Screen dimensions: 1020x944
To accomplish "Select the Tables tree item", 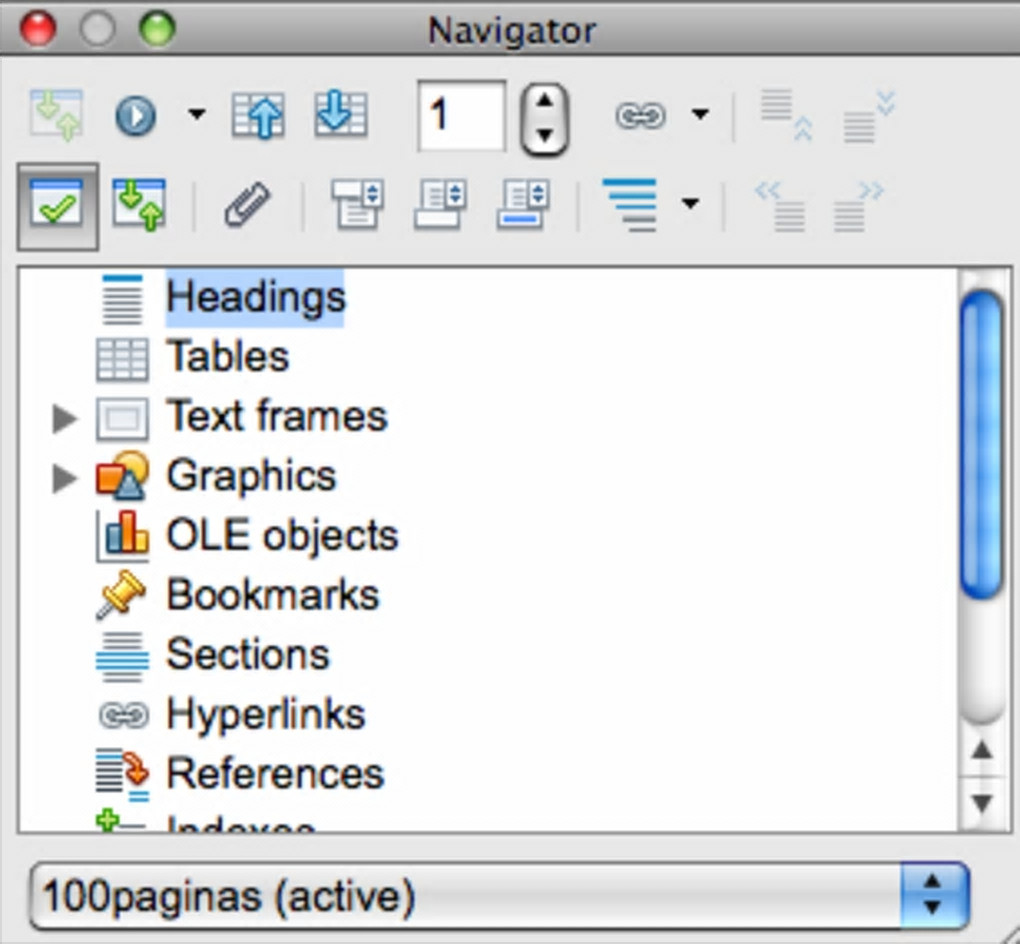I will 228,357.
